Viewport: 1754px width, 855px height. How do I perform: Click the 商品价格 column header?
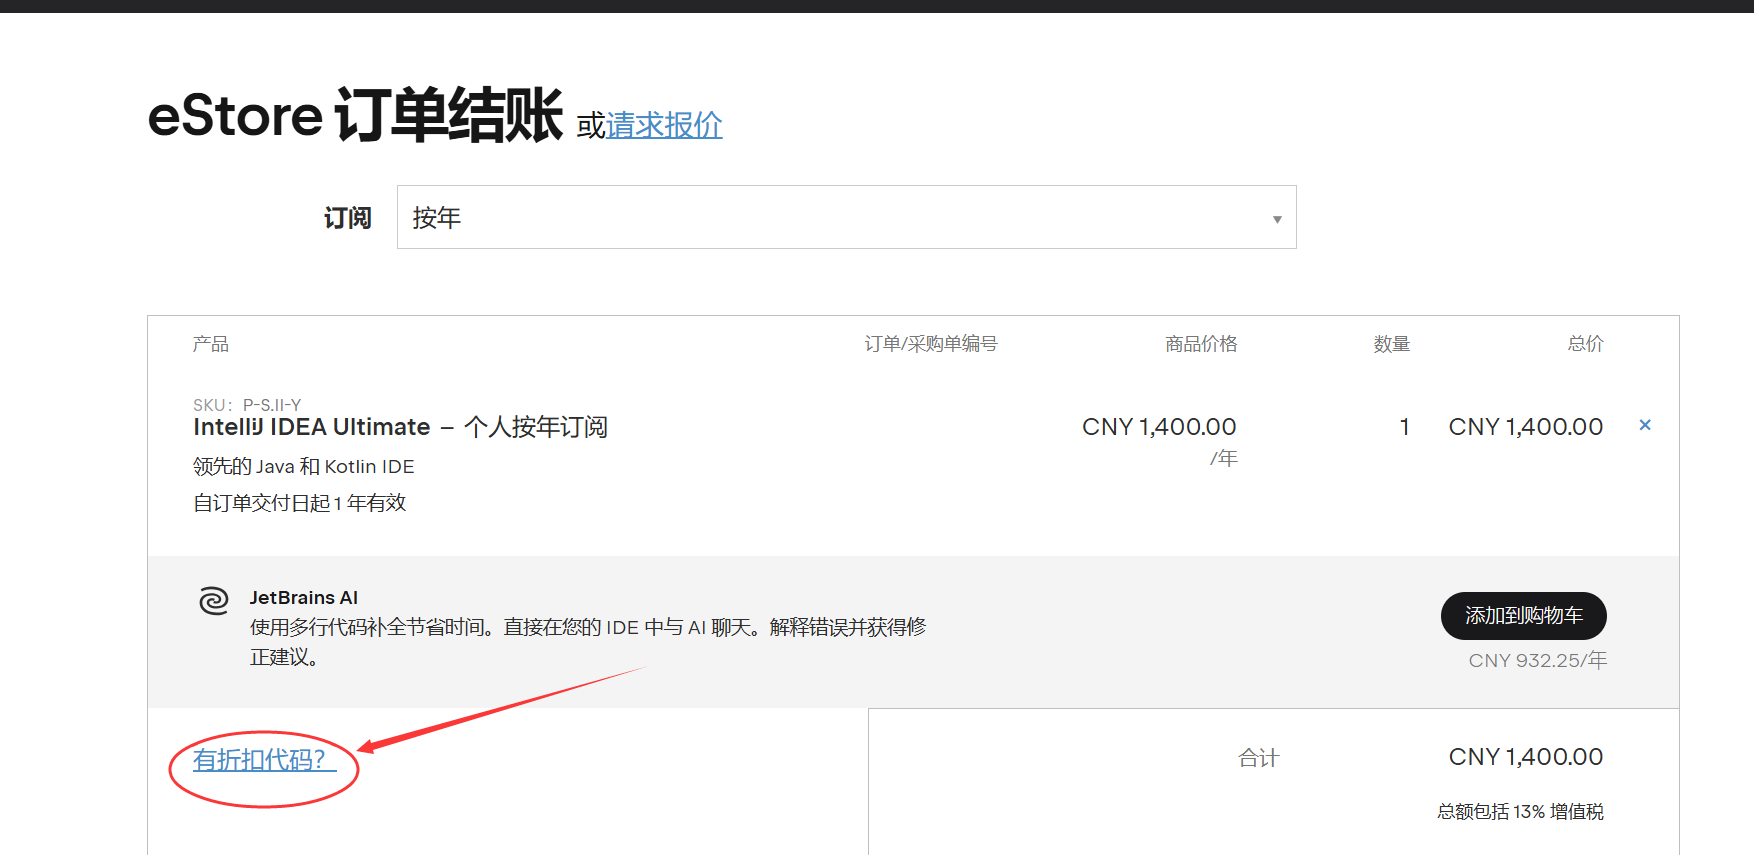point(1201,344)
